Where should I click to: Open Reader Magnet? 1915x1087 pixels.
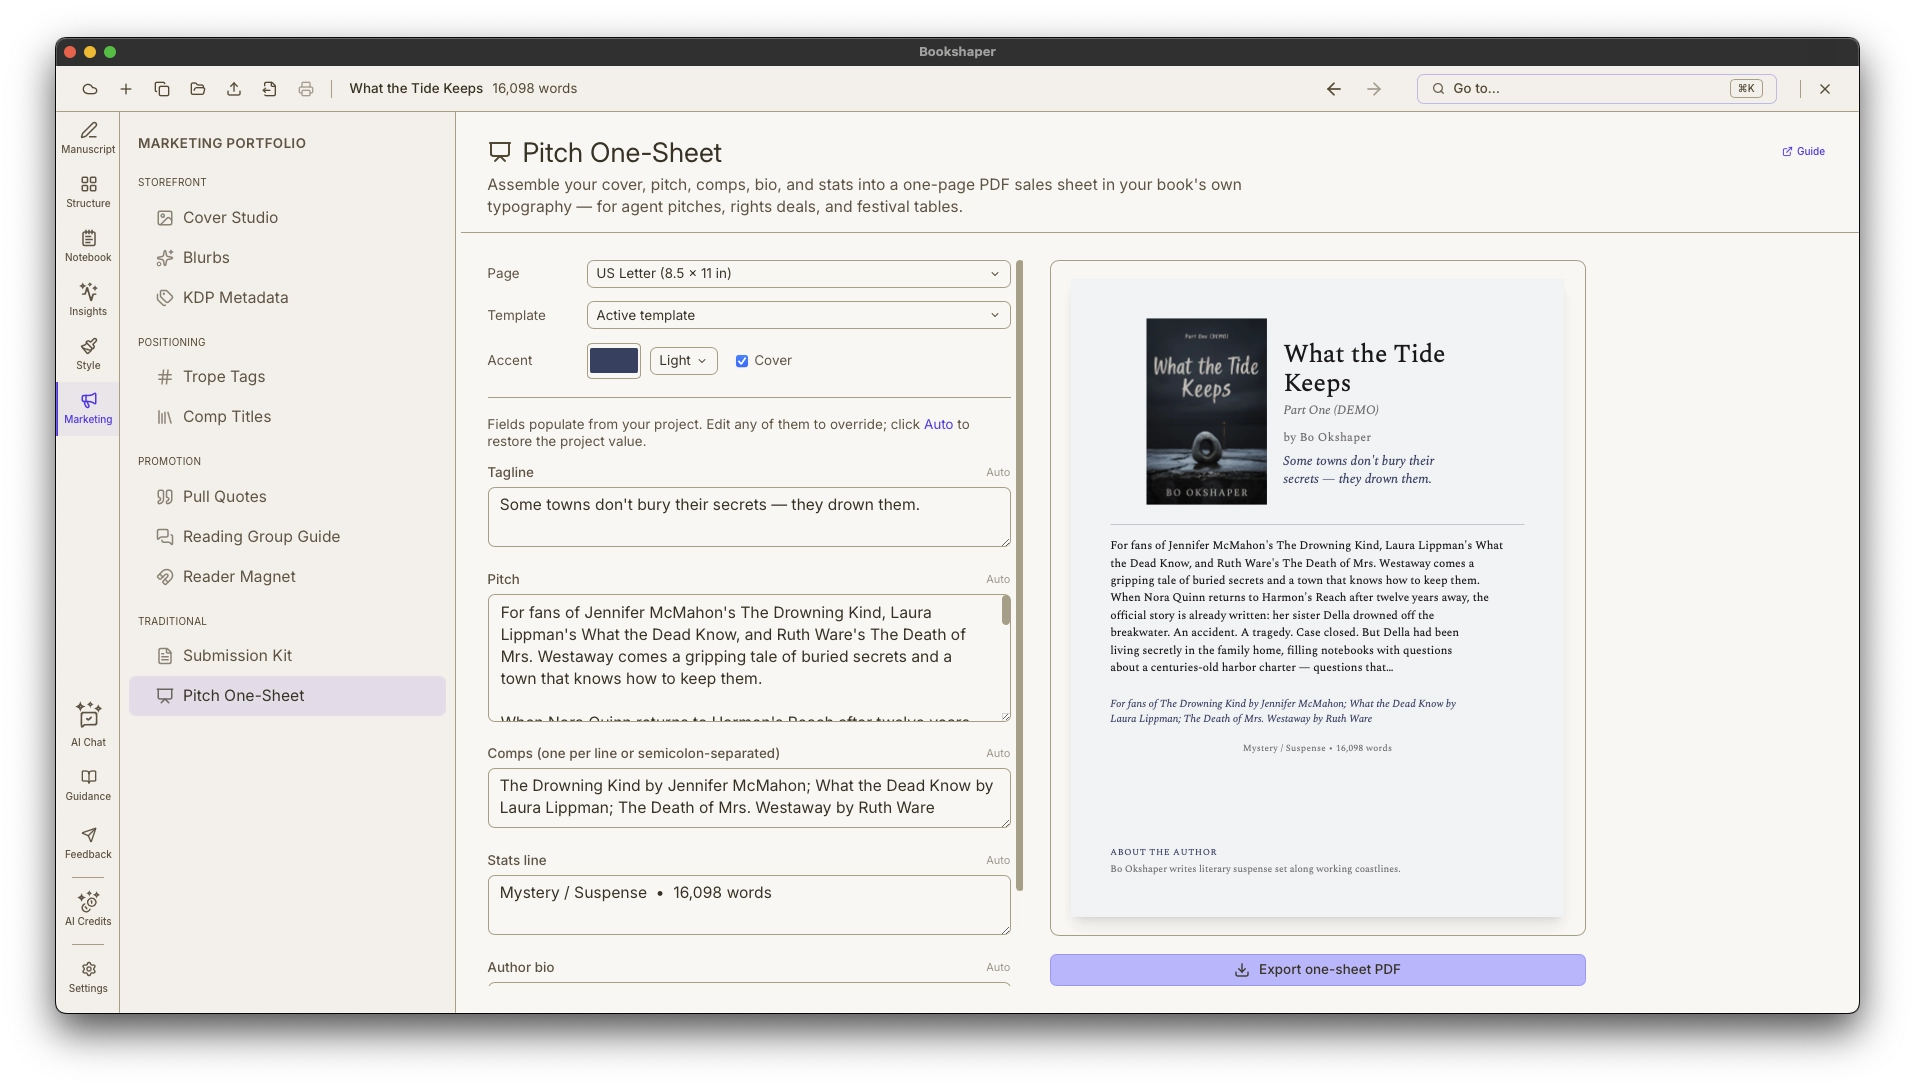pyautogui.click(x=287, y=577)
